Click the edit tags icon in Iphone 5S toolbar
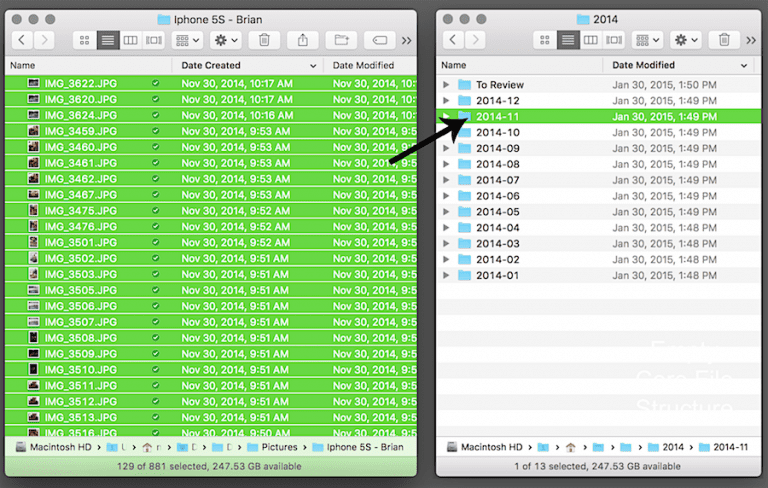This screenshot has height=488, width=768. click(x=380, y=40)
